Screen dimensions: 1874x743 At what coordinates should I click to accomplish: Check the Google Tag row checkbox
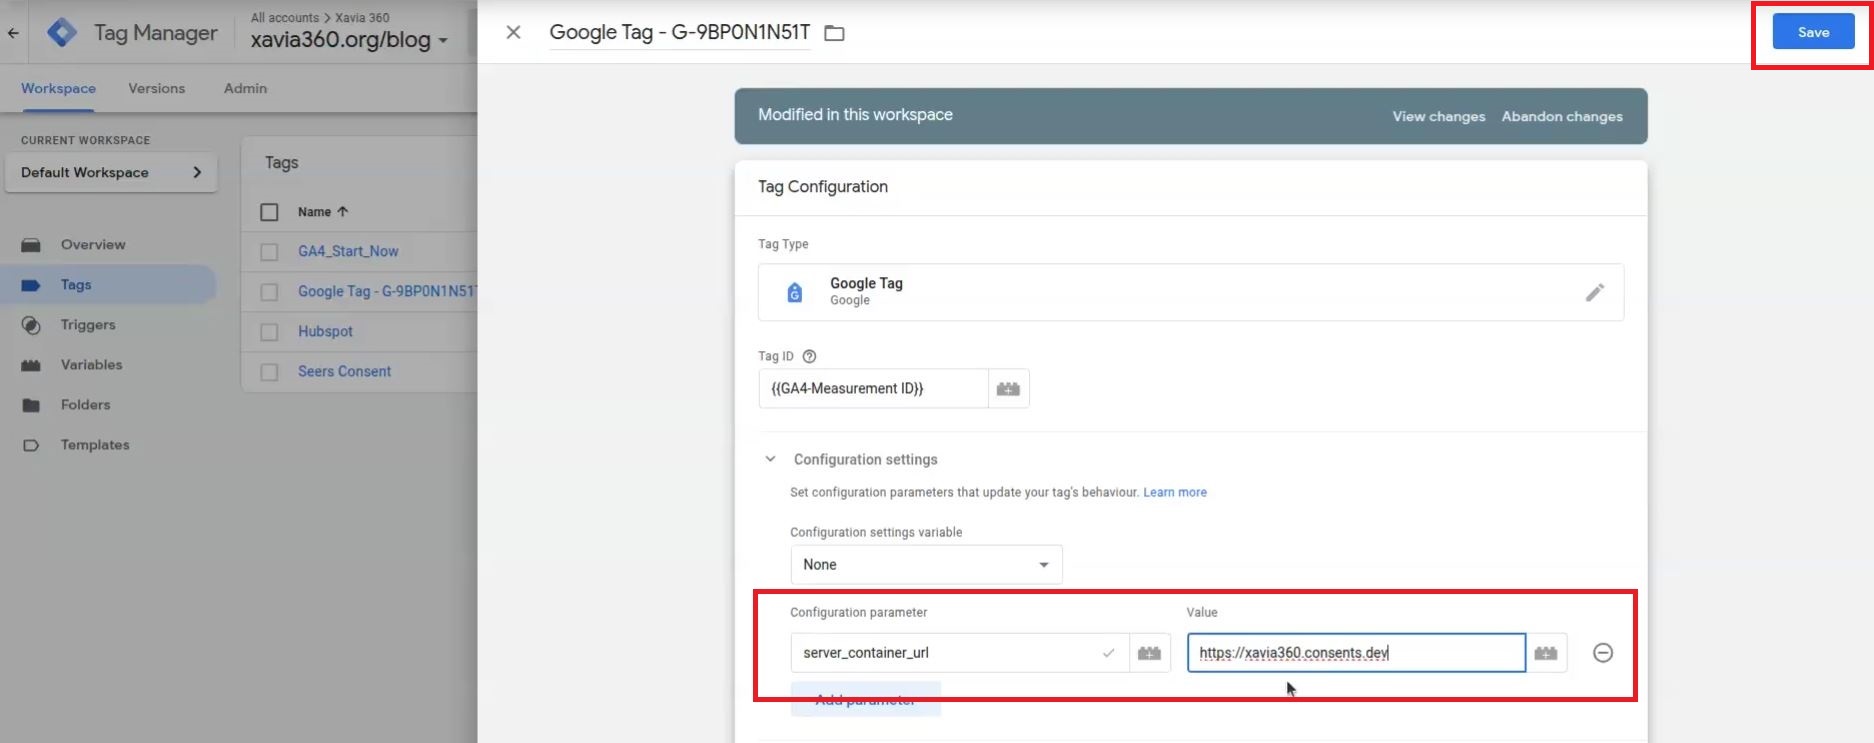pos(269,292)
